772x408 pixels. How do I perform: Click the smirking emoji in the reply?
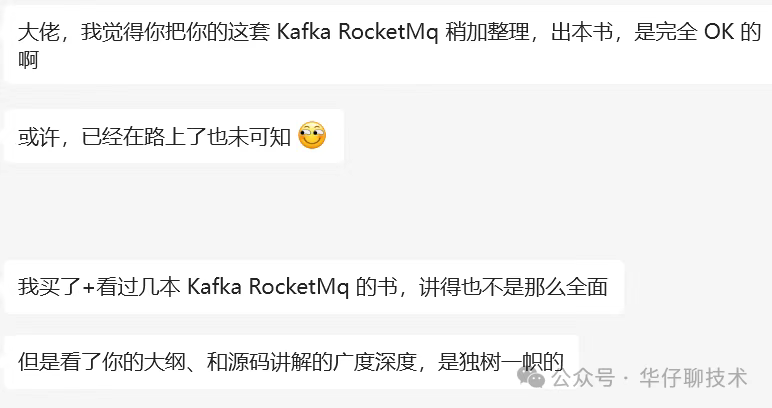pyautogui.click(x=312, y=135)
